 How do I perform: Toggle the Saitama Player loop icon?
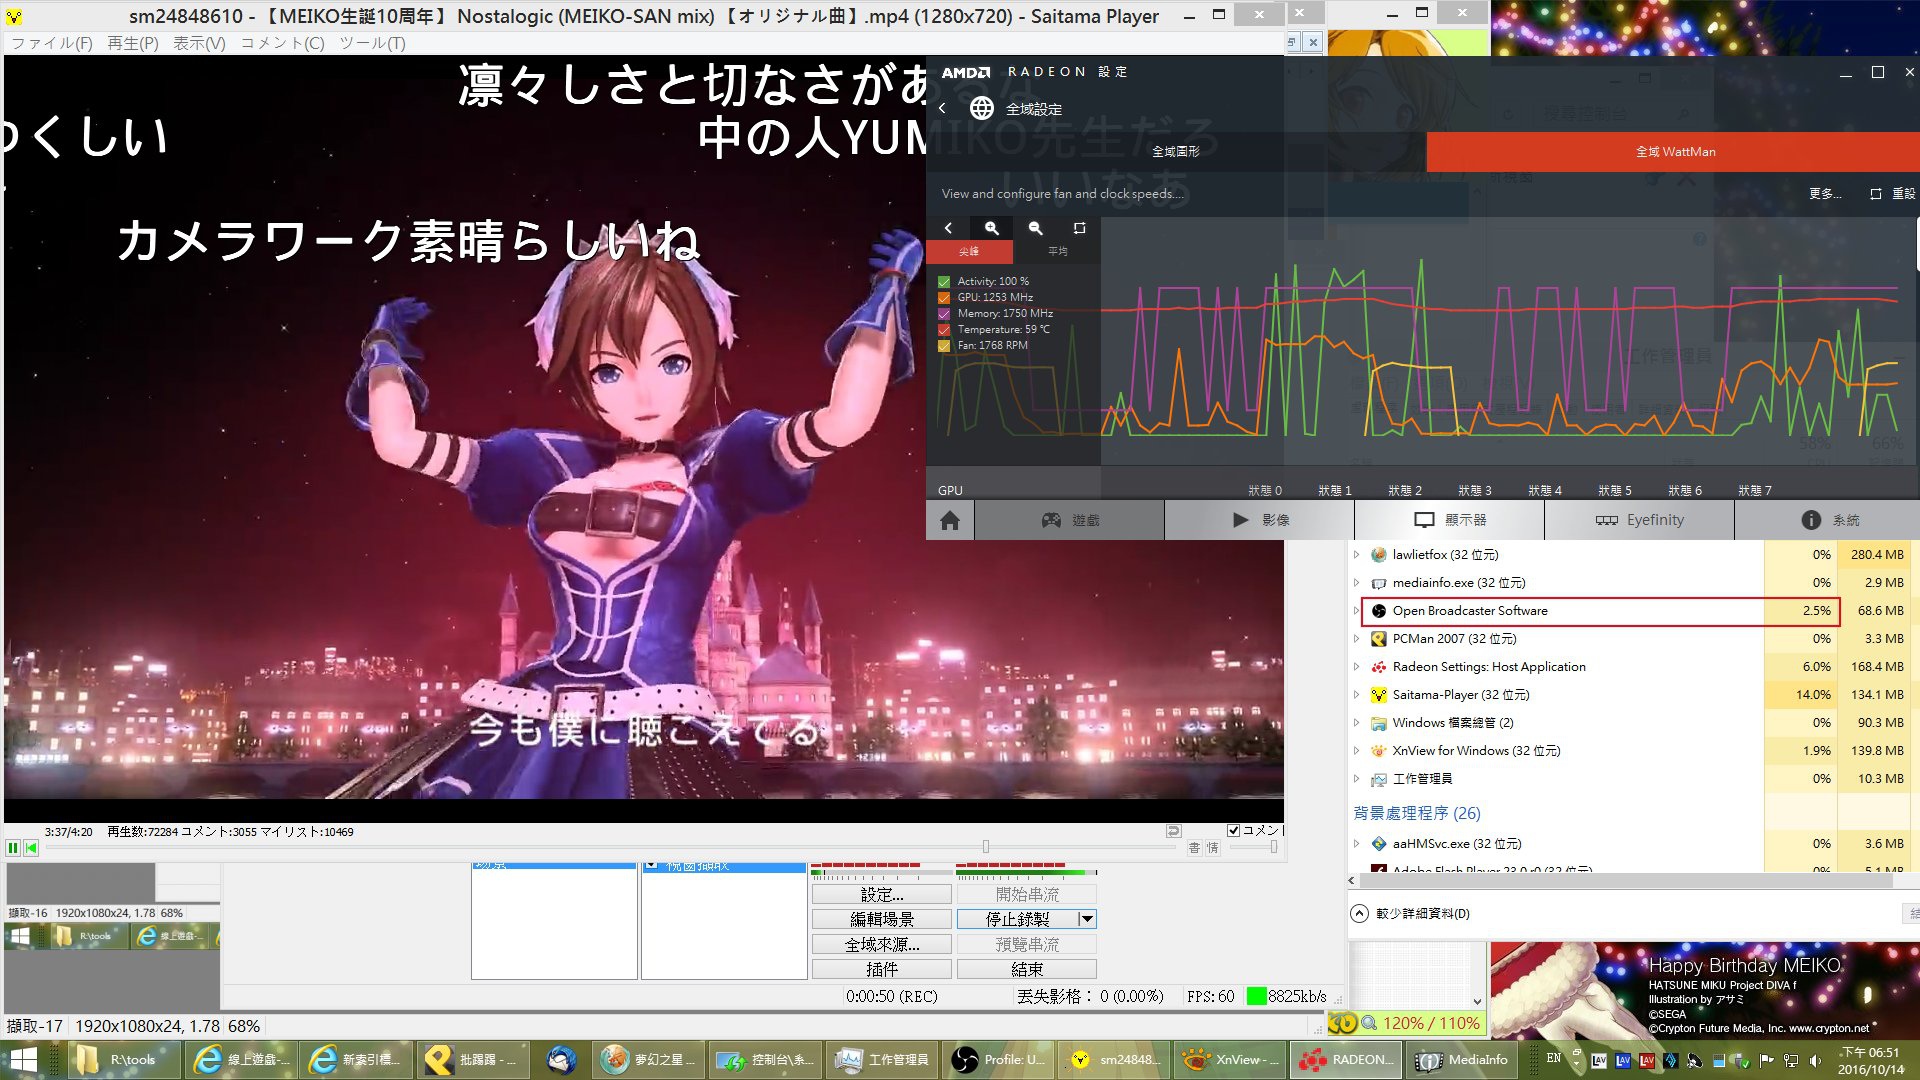point(1173,831)
